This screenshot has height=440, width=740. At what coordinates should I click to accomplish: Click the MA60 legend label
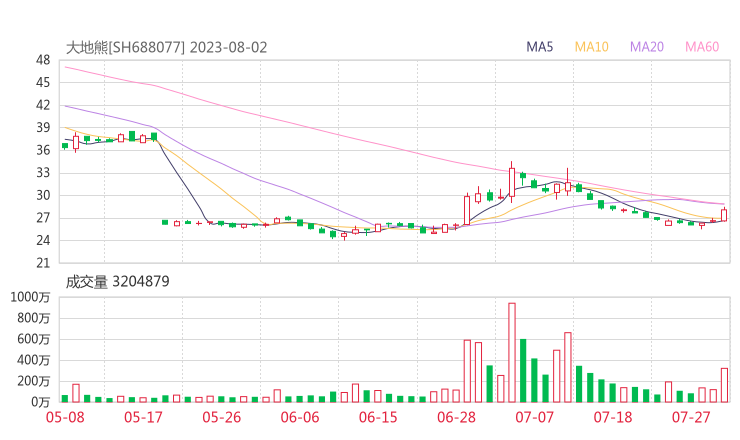tap(702, 47)
